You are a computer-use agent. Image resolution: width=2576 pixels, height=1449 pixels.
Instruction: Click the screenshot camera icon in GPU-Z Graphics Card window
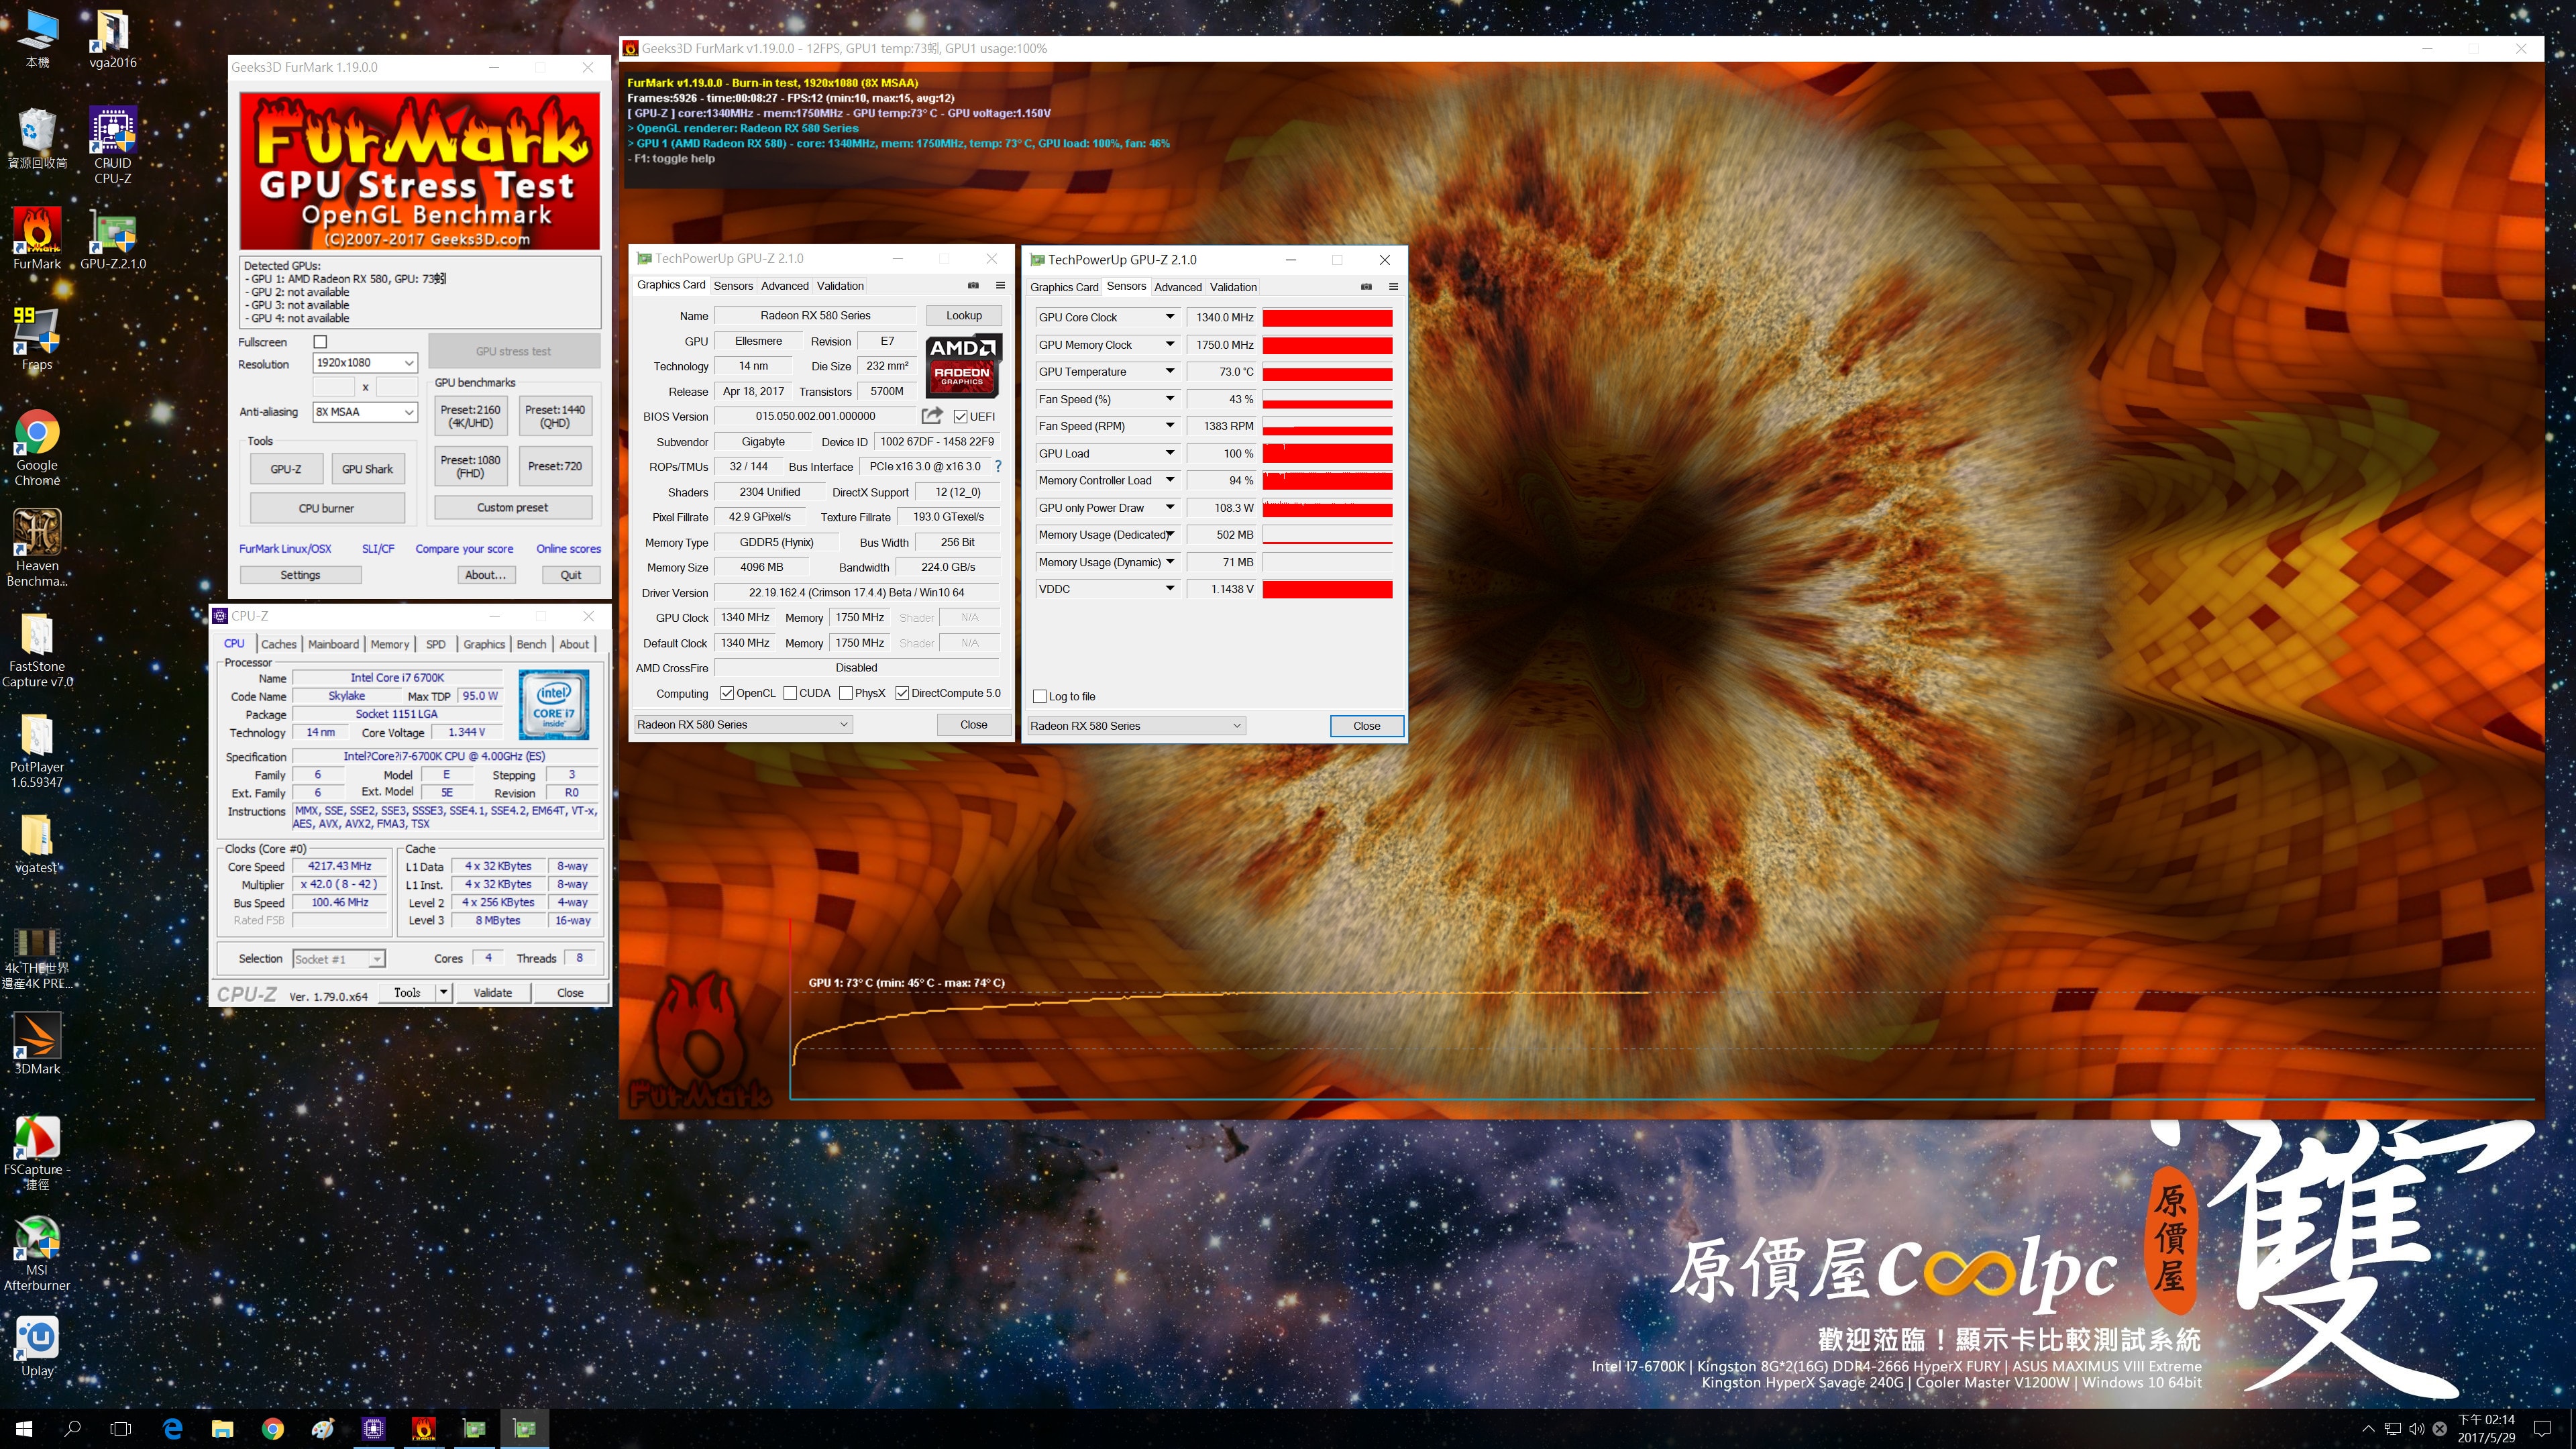click(973, 285)
